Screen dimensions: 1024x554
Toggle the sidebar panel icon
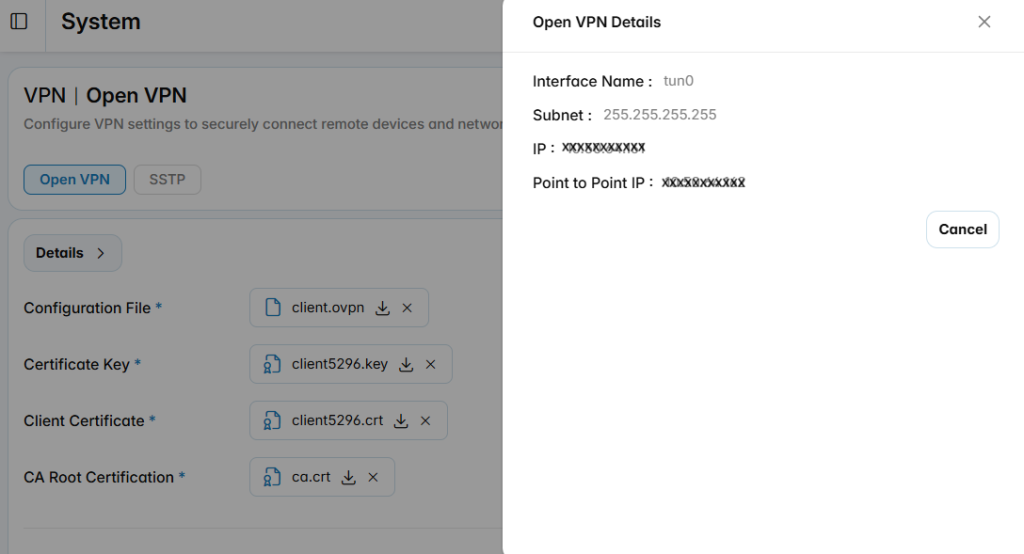click(x=19, y=22)
